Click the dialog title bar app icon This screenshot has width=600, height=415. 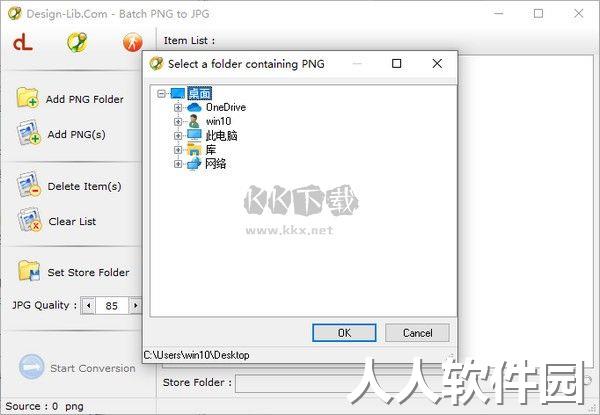pos(156,63)
